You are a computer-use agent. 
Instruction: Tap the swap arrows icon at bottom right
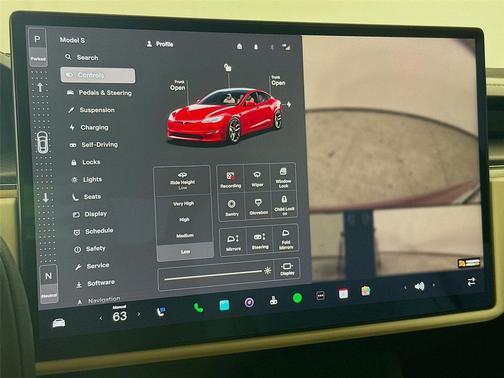click(x=471, y=282)
